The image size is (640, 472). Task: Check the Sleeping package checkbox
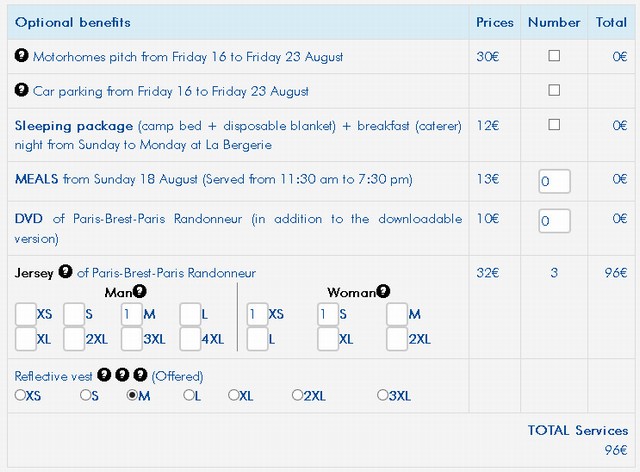coord(554,125)
